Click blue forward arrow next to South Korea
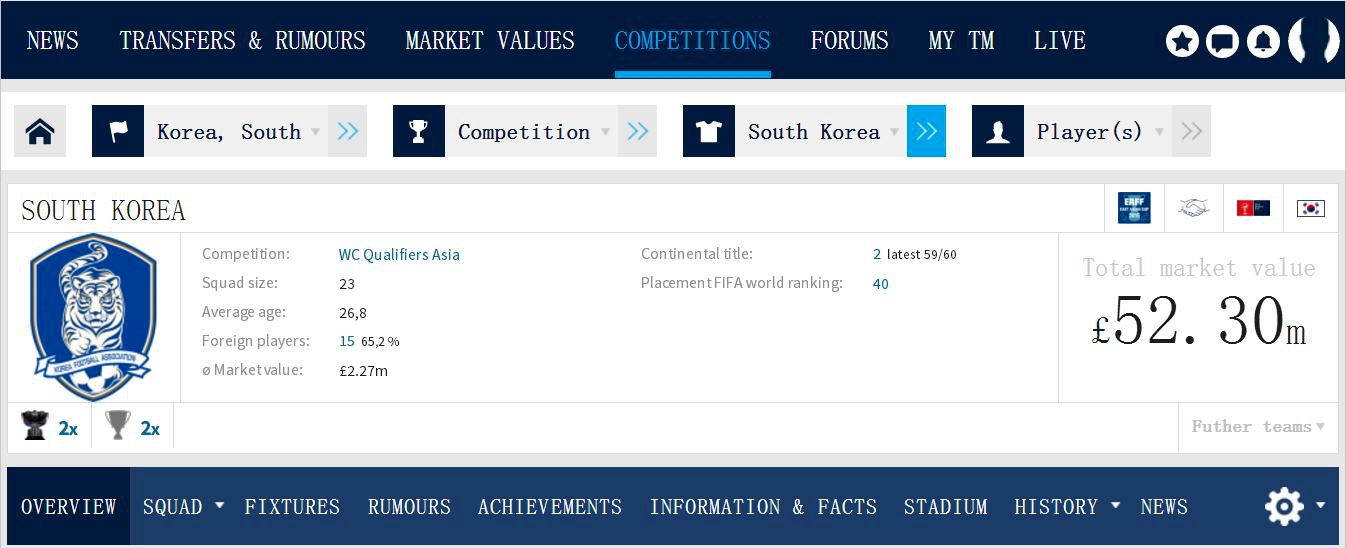Viewport: 1346px width, 548px height. tap(926, 131)
